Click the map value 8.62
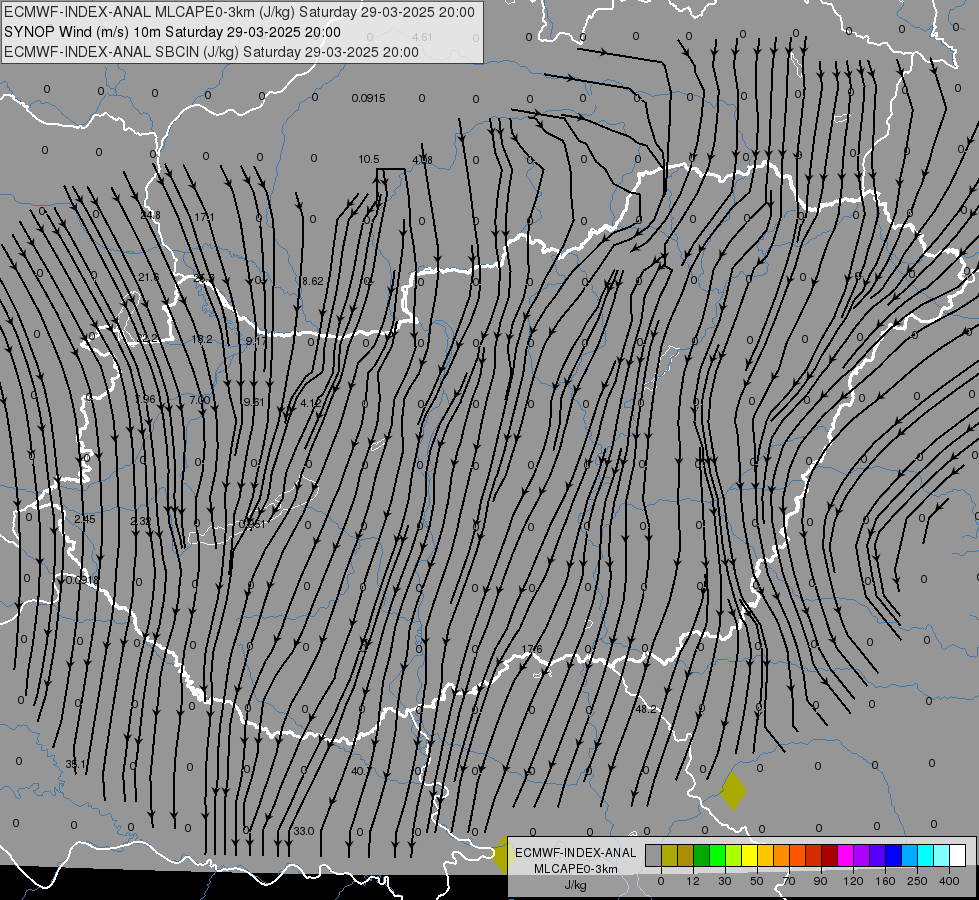 click(313, 281)
